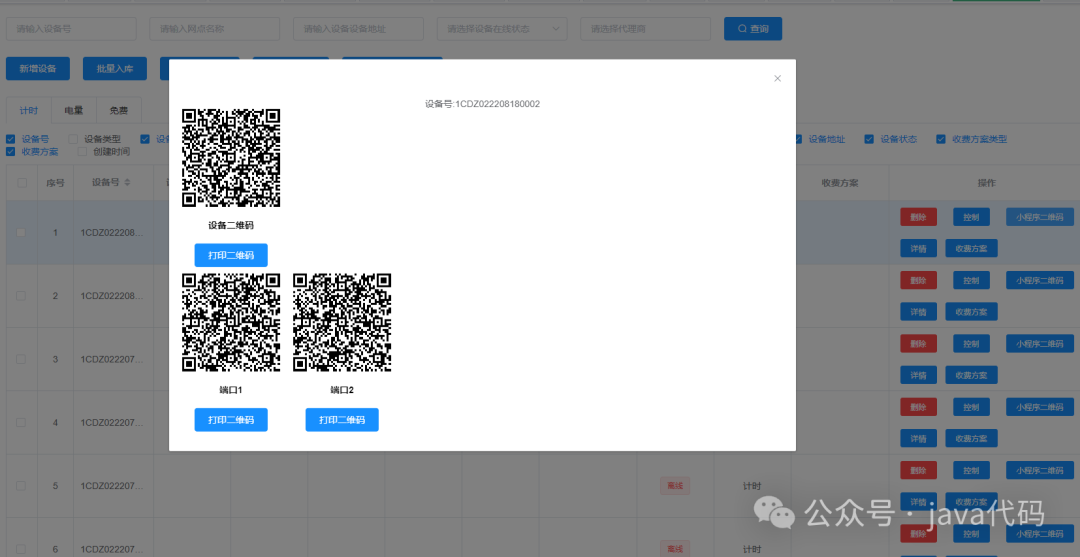The height and width of the screenshot is (557, 1080).
Task: Toggle the select-all checkbox in table header
Action: point(22,182)
